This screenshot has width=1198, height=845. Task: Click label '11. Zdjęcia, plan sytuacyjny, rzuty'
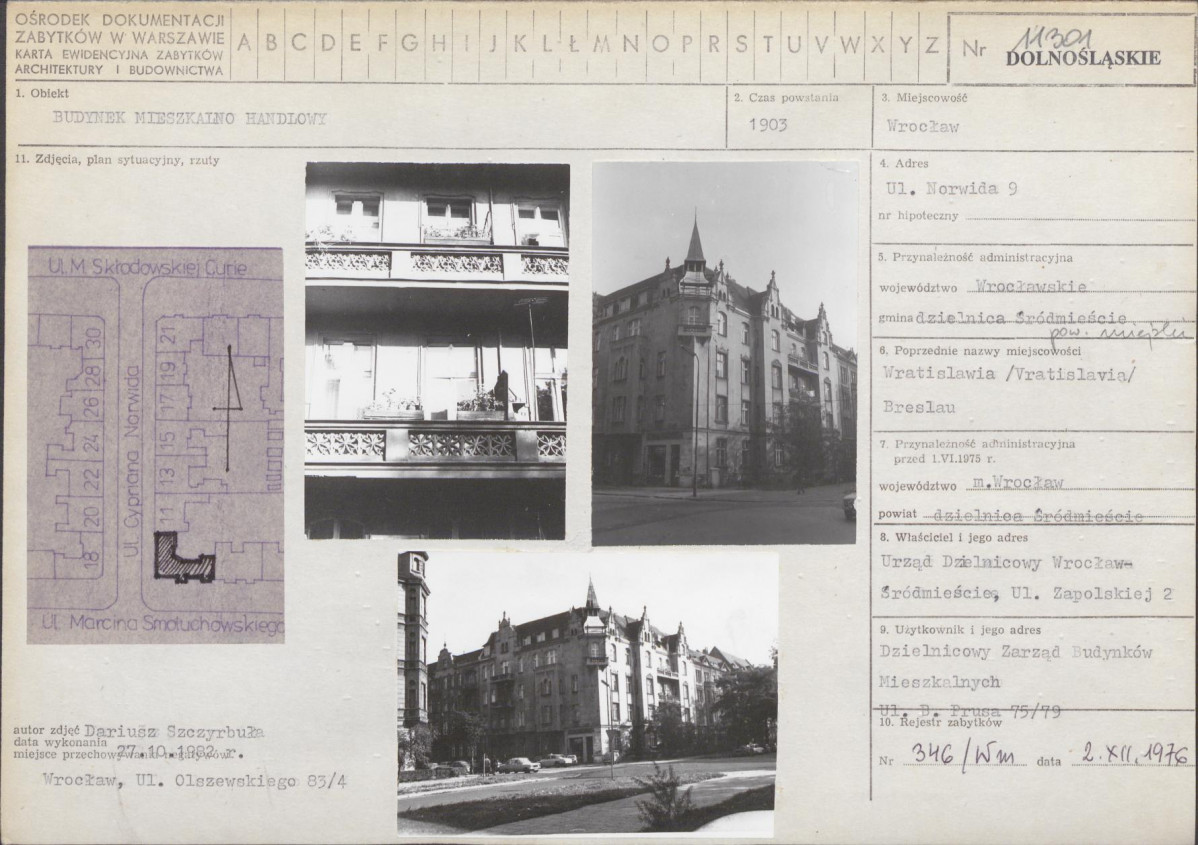point(117,160)
